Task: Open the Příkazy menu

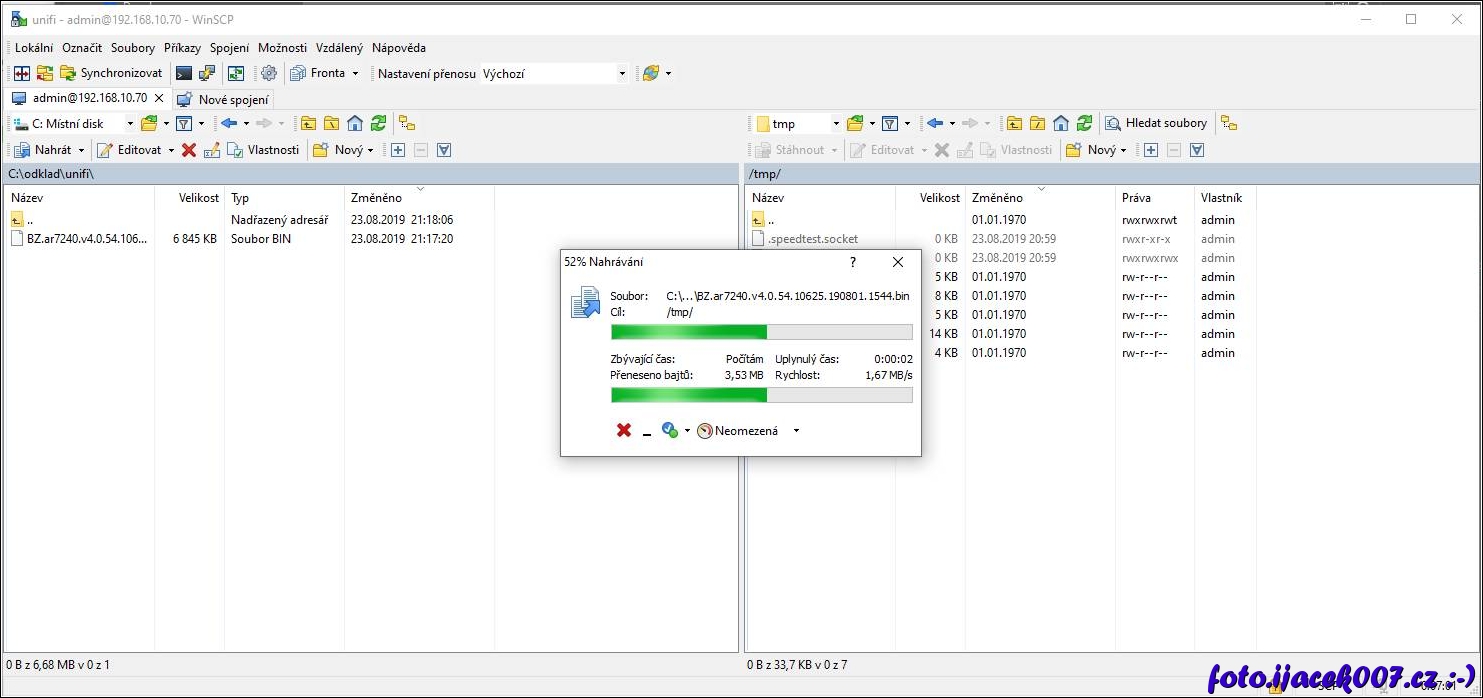Action: [x=182, y=48]
